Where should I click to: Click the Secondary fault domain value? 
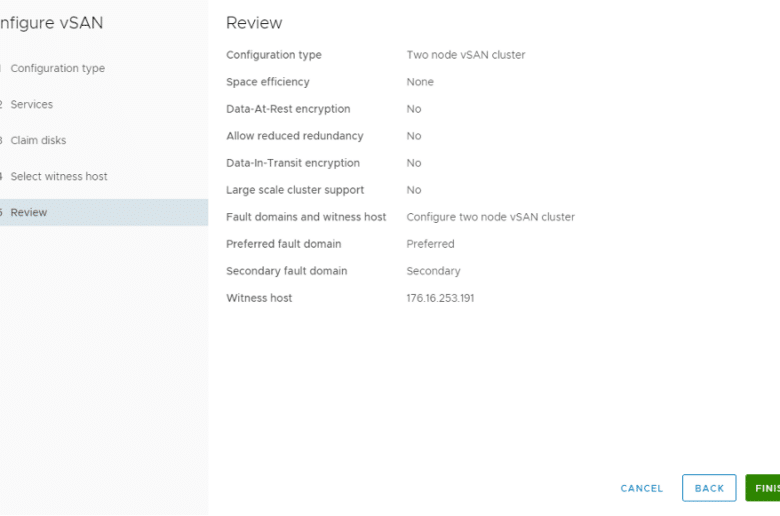[x=433, y=271]
